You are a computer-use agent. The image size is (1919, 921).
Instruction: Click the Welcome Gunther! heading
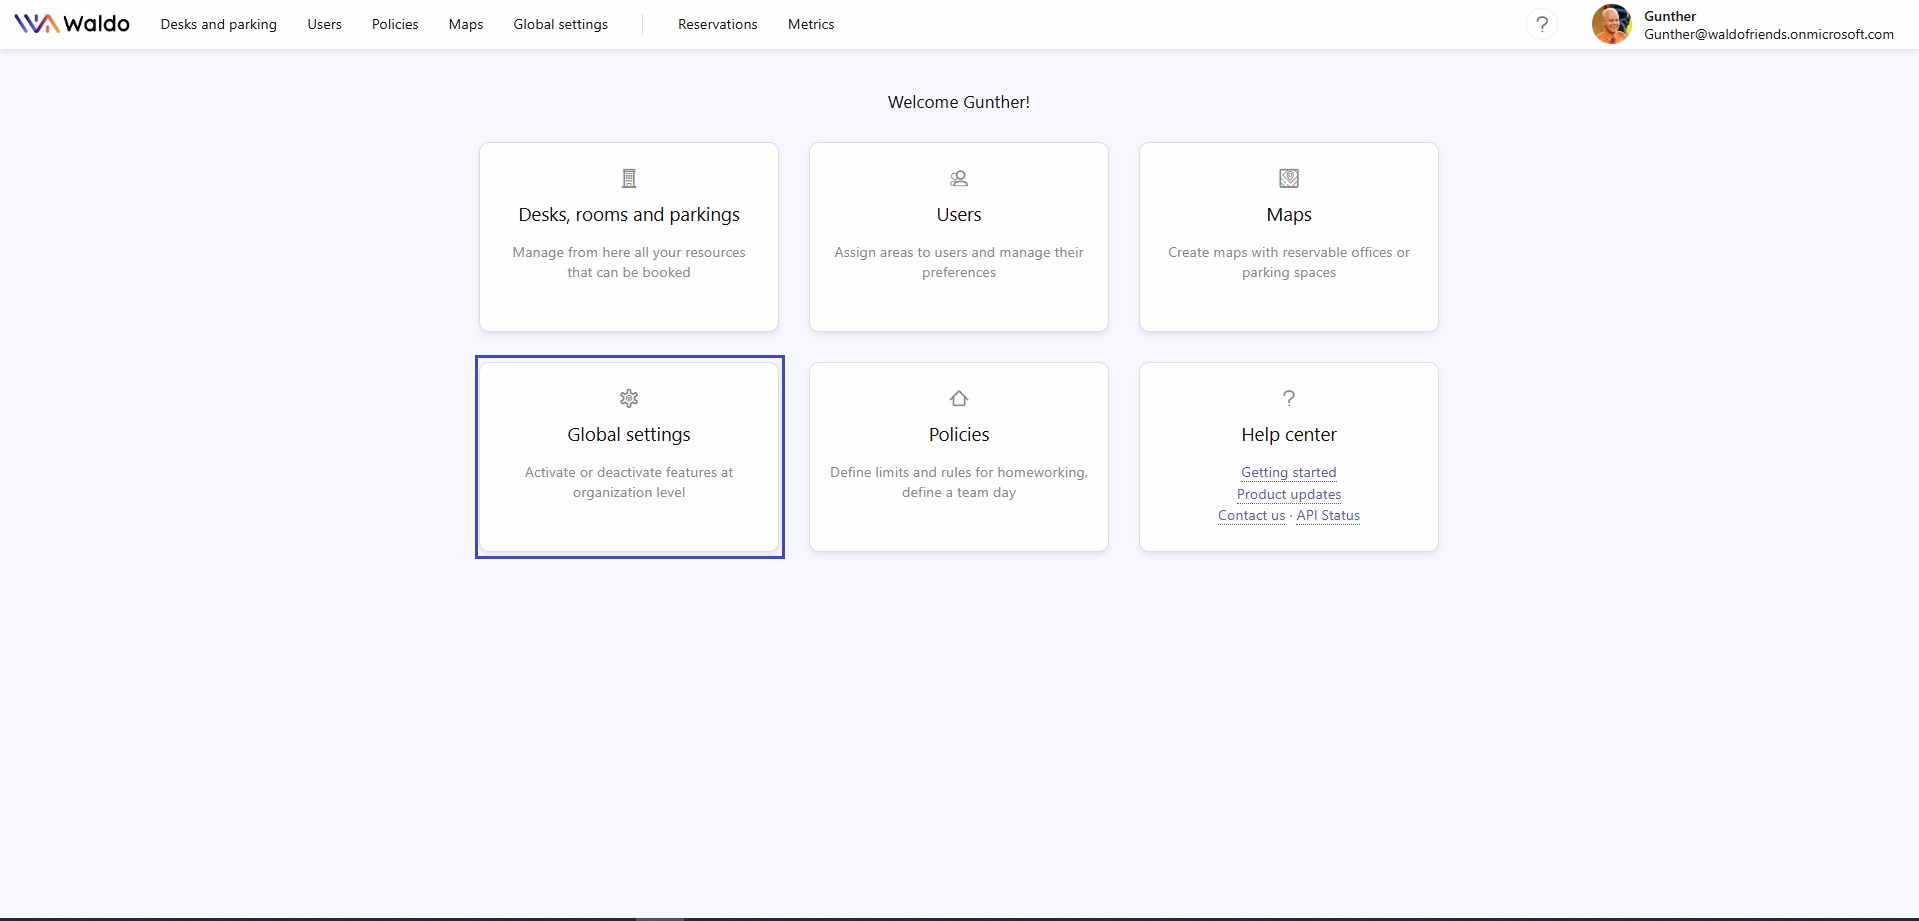coord(959,102)
